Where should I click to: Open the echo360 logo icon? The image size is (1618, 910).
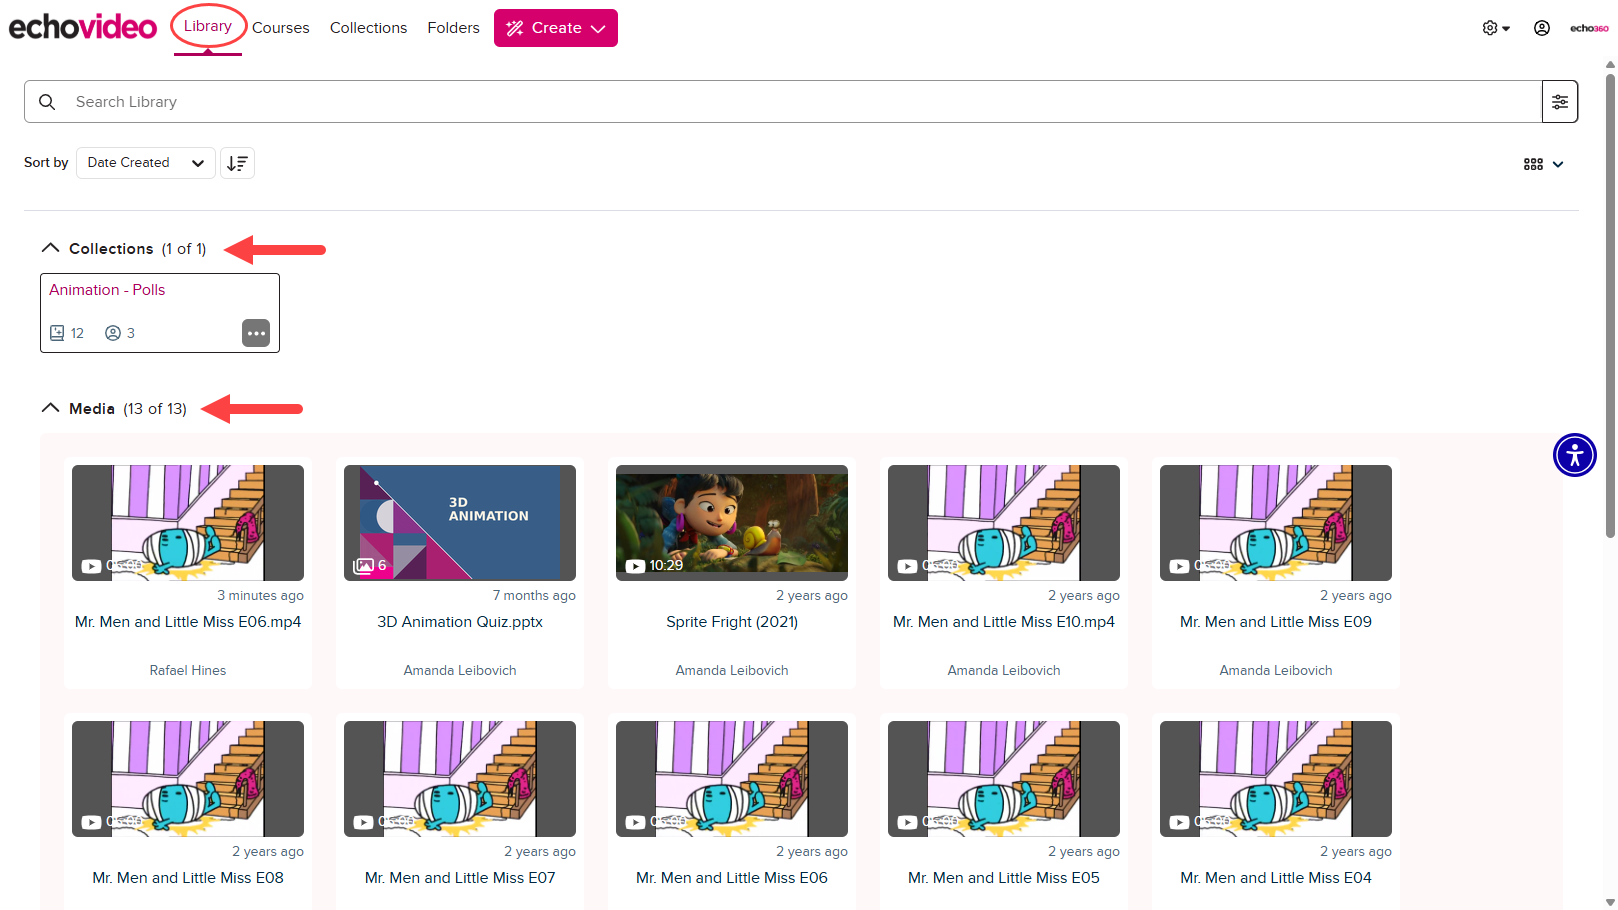coord(1588,27)
